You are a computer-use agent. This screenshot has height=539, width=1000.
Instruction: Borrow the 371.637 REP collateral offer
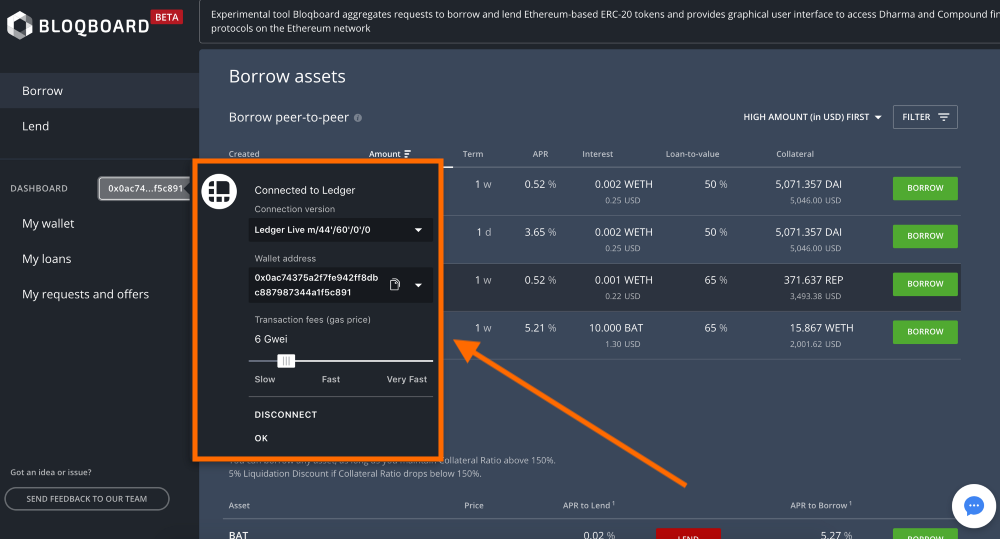click(925, 284)
